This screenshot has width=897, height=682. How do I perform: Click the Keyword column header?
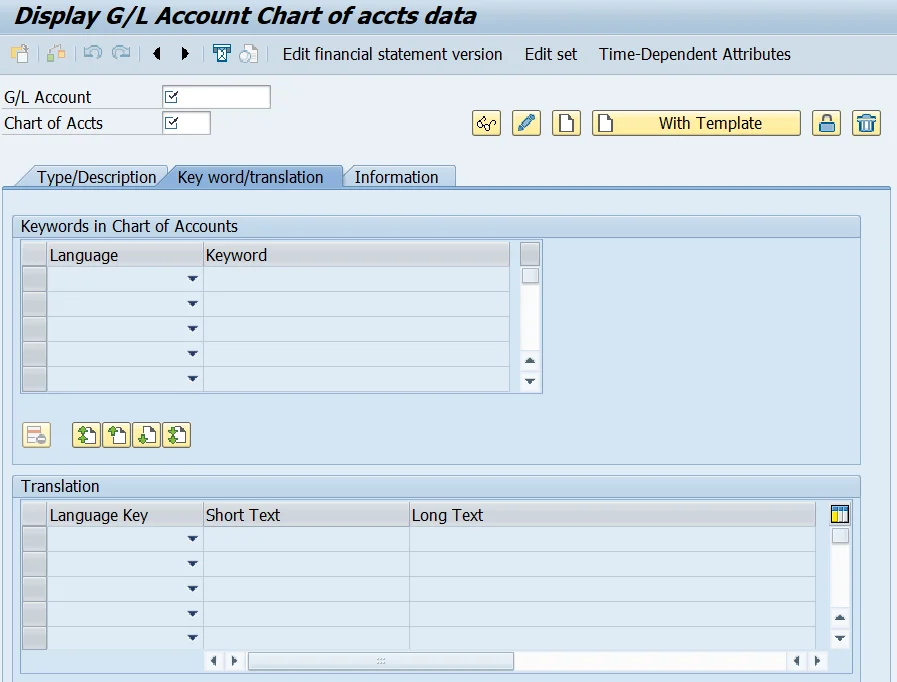coord(356,255)
